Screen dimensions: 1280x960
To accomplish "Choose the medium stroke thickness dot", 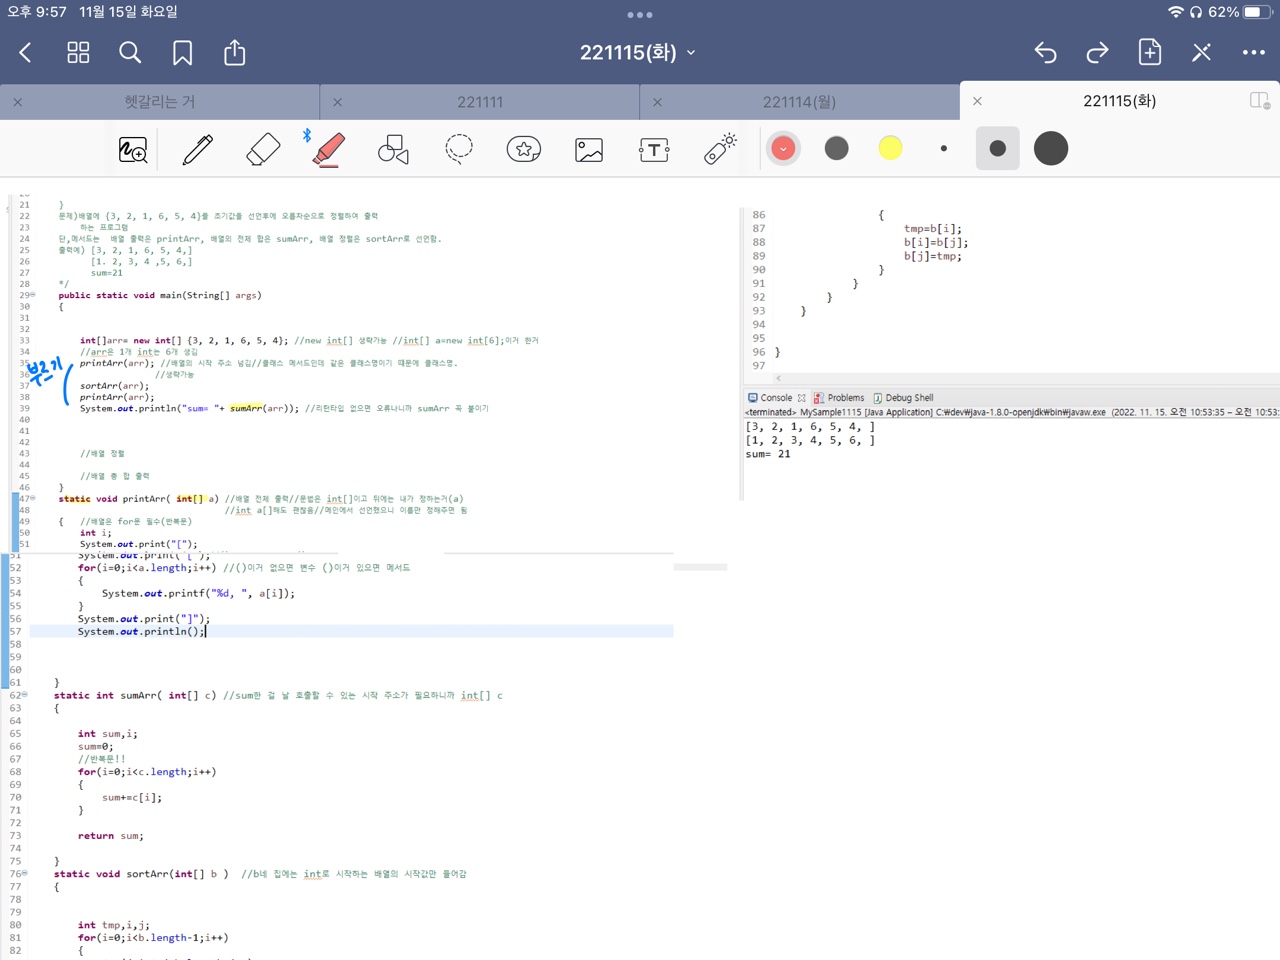I will (997, 148).
